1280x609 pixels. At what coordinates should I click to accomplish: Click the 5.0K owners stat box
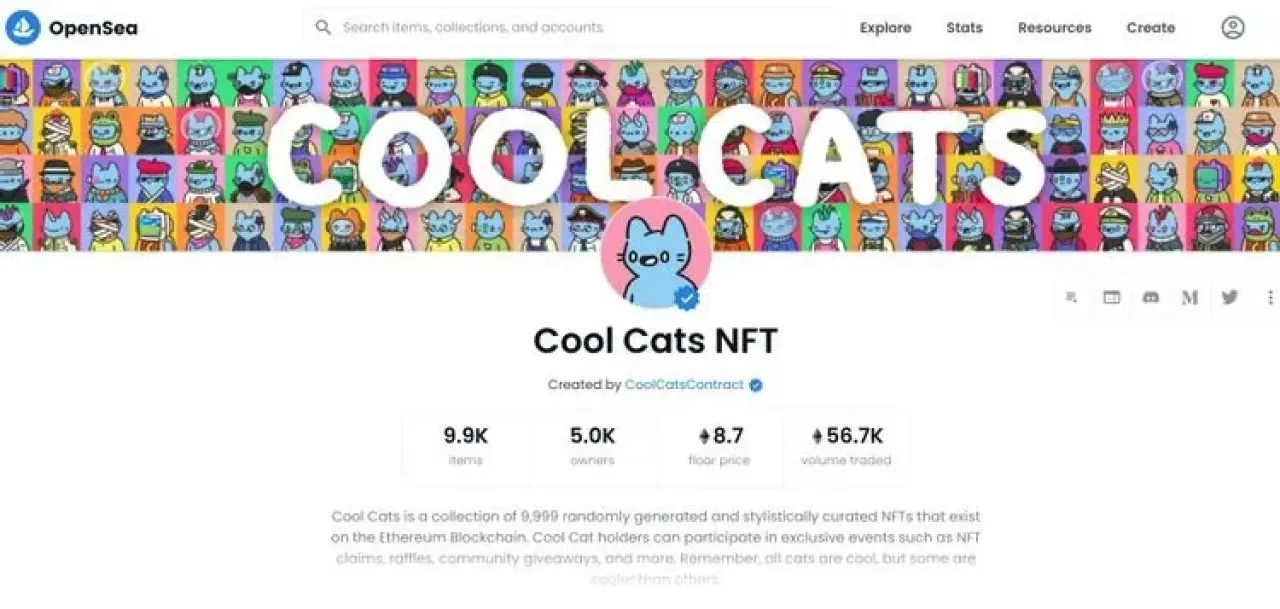593,447
